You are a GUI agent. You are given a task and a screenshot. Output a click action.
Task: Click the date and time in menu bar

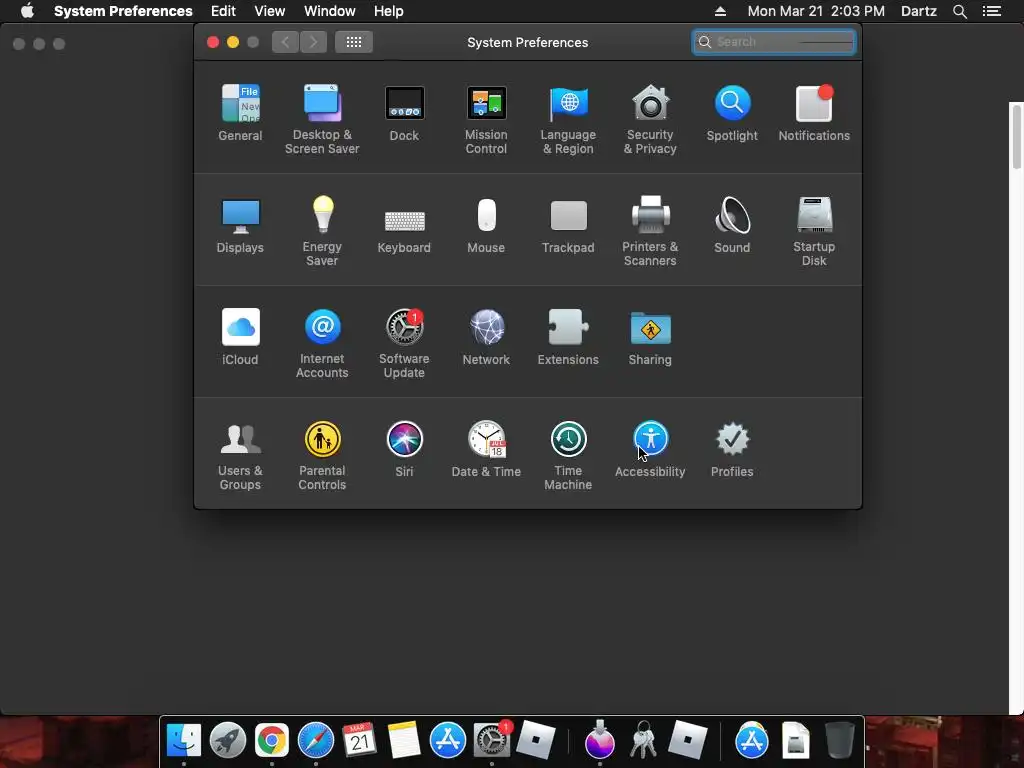coord(816,11)
